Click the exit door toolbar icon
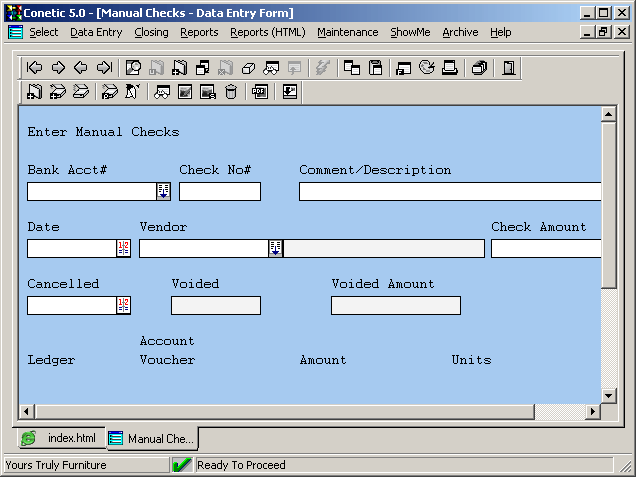The image size is (636, 477). [508, 68]
